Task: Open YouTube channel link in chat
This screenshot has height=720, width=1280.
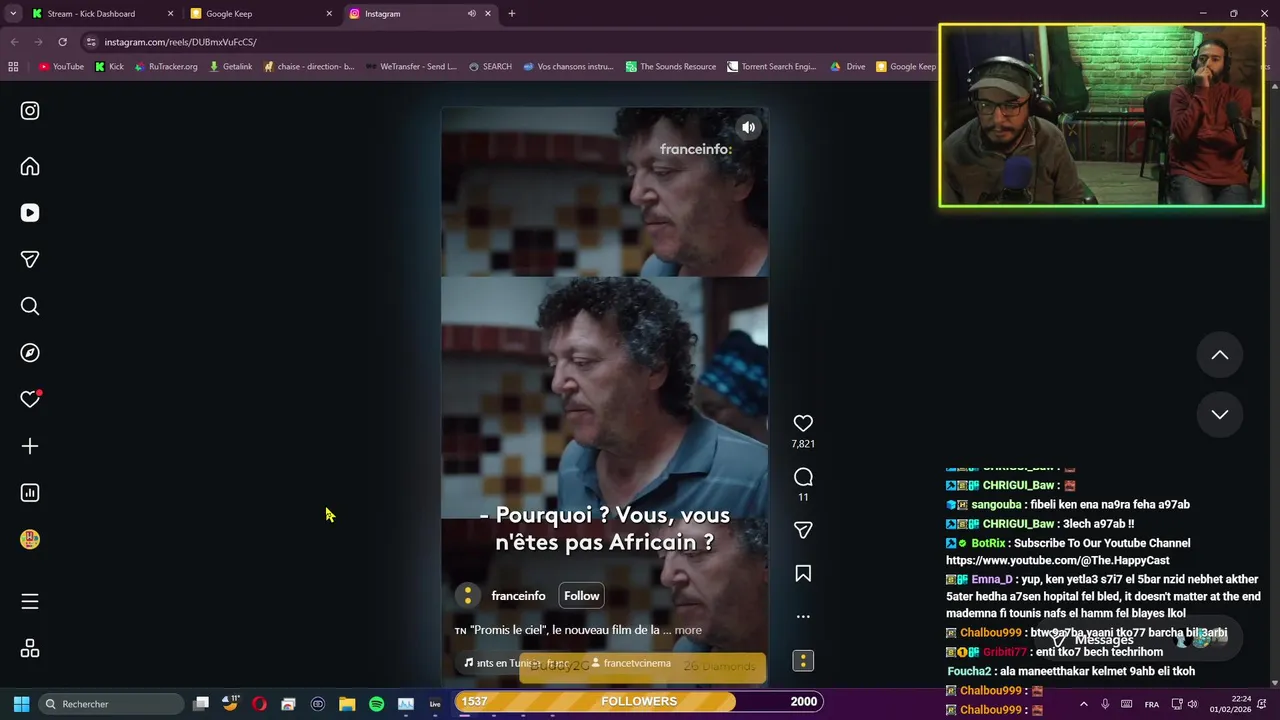Action: pyautogui.click(x=1057, y=561)
